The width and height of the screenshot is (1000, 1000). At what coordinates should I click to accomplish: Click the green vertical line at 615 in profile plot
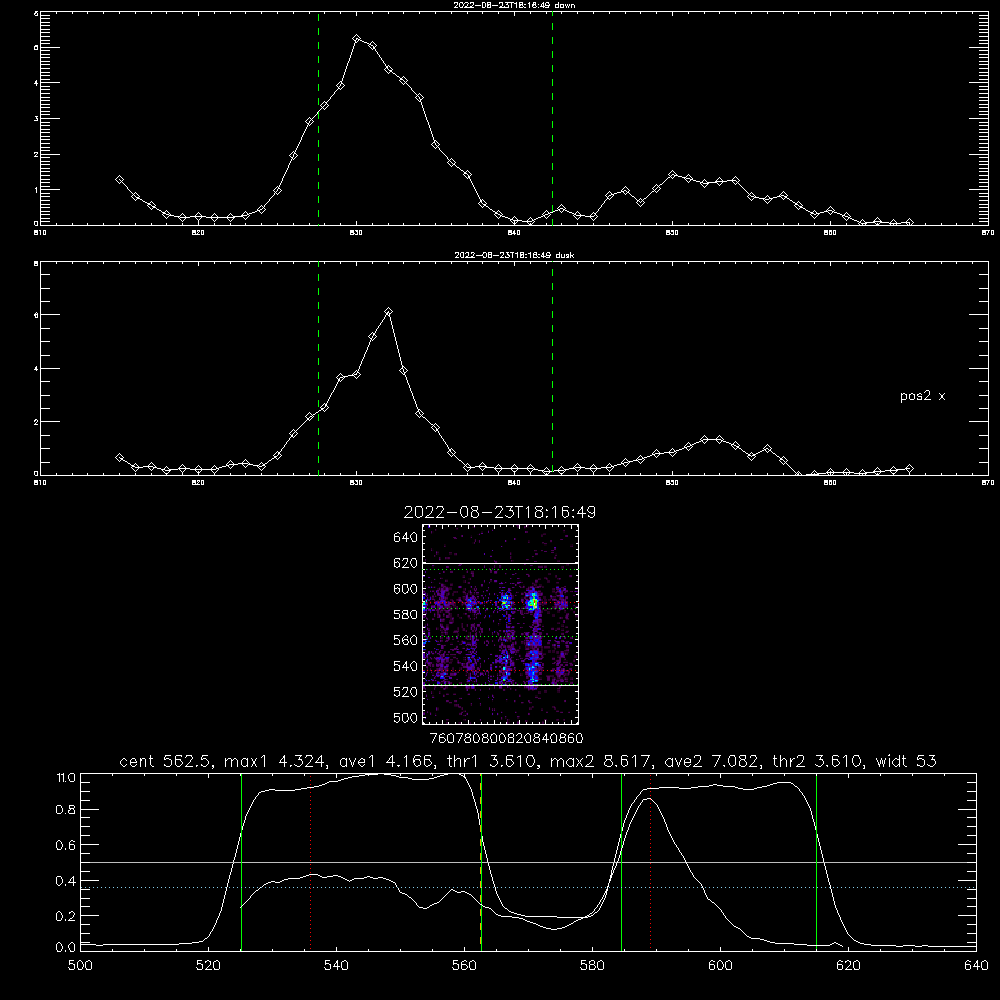point(816,861)
